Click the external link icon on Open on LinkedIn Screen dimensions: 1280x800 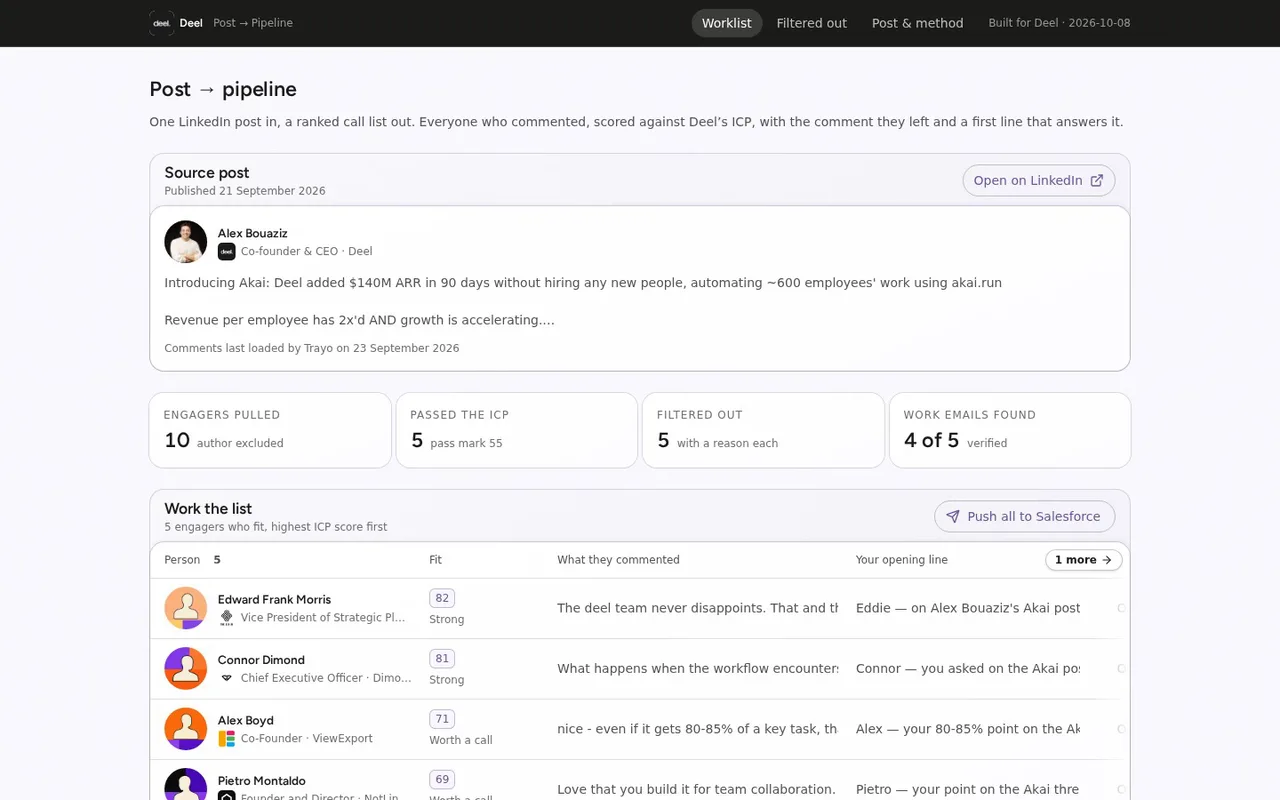pos(1097,181)
